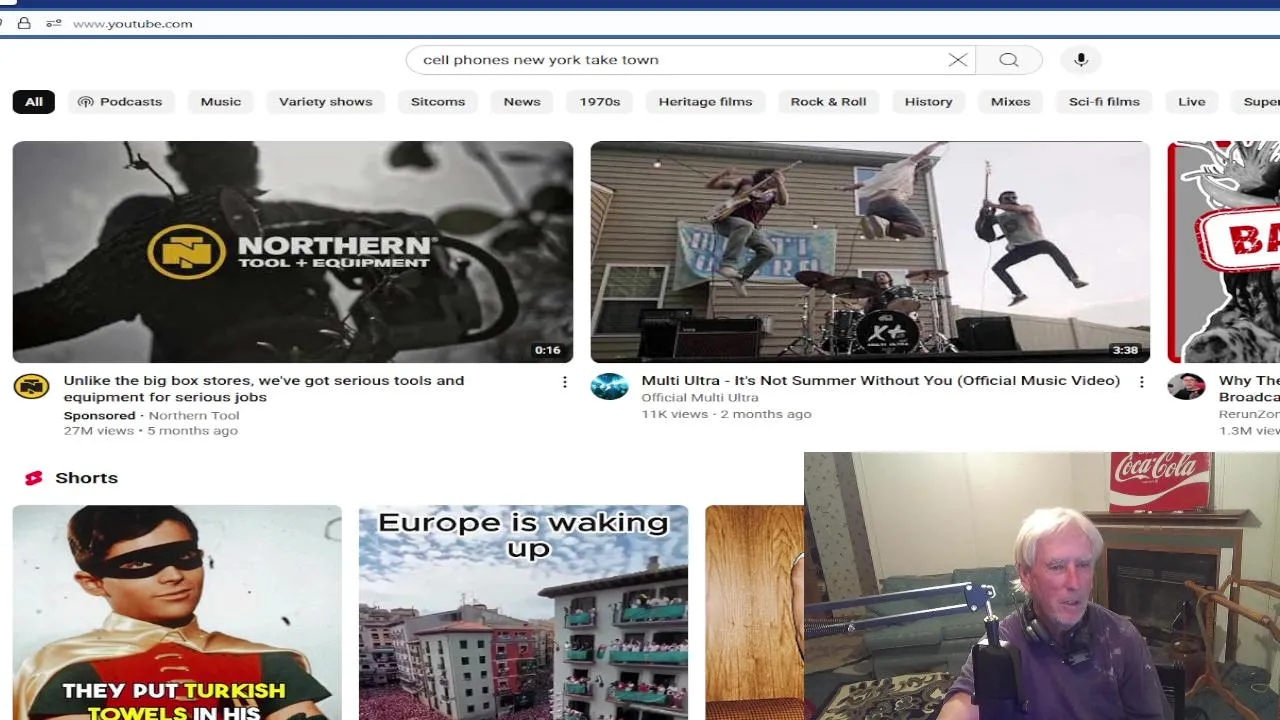
Task: Play the Multi Ultra music video thumbnail
Action: [x=870, y=252]
